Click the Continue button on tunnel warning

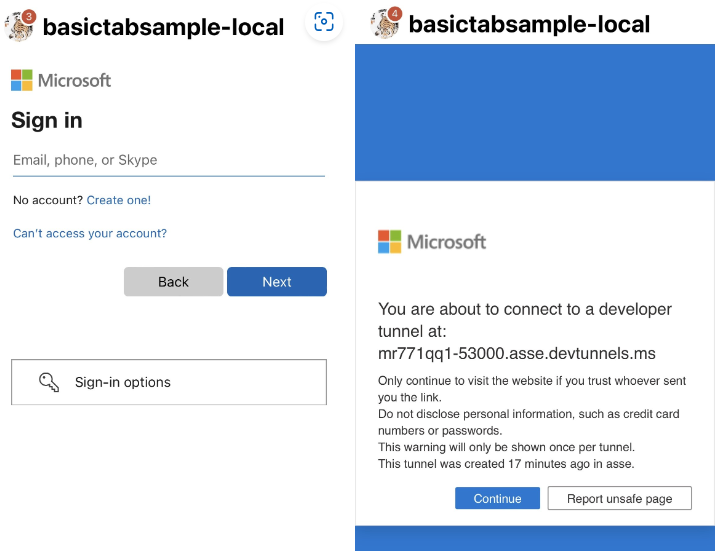(497, 498)
